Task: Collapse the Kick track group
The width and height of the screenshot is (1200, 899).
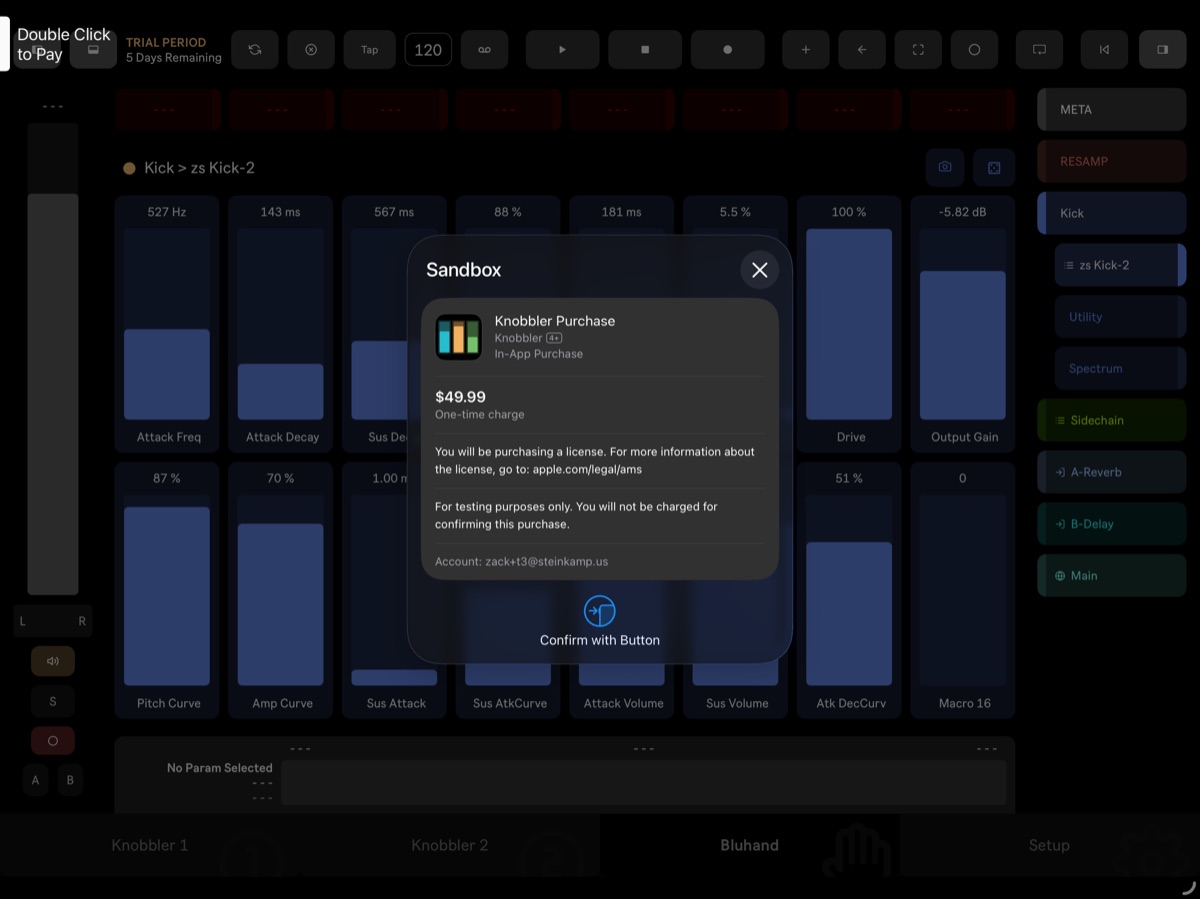Action: coord(1111,213)
